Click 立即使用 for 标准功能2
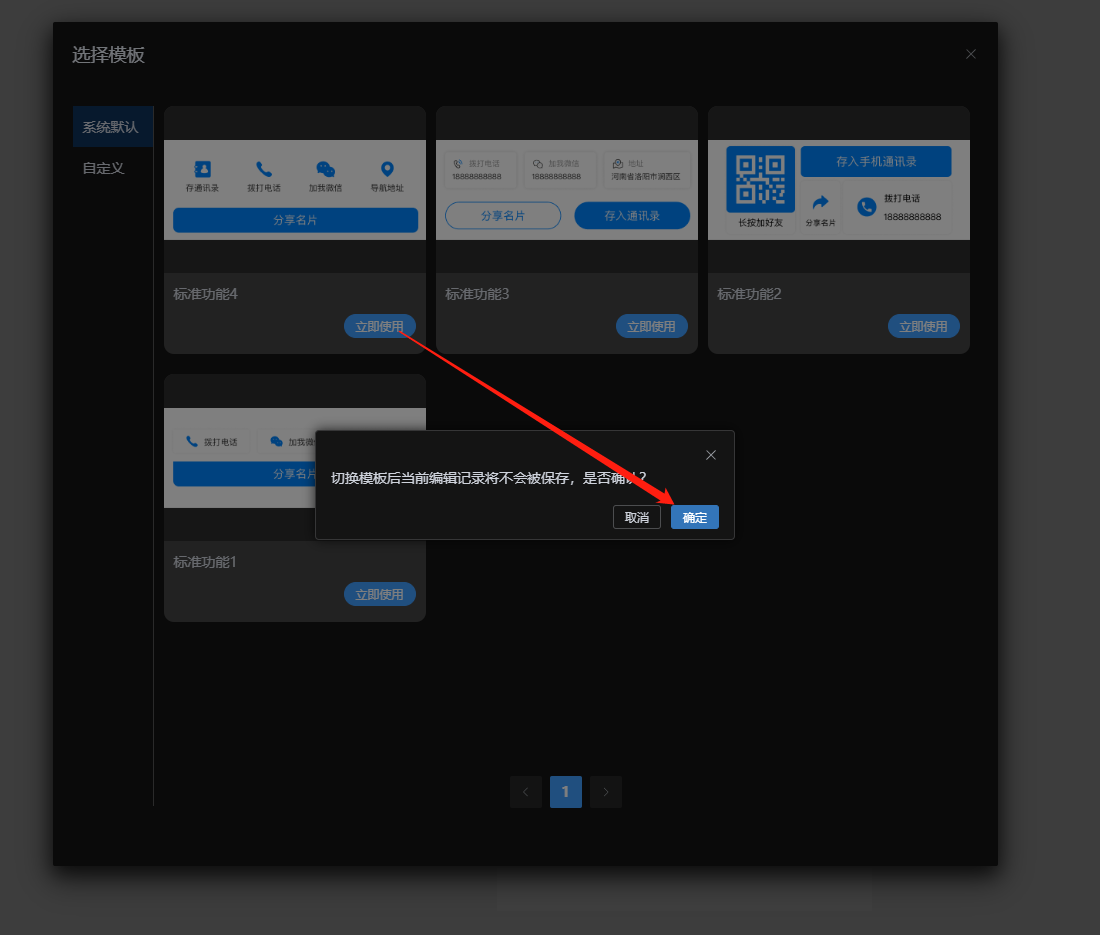This screenshot has width=1100, height=935. point(923,326)
